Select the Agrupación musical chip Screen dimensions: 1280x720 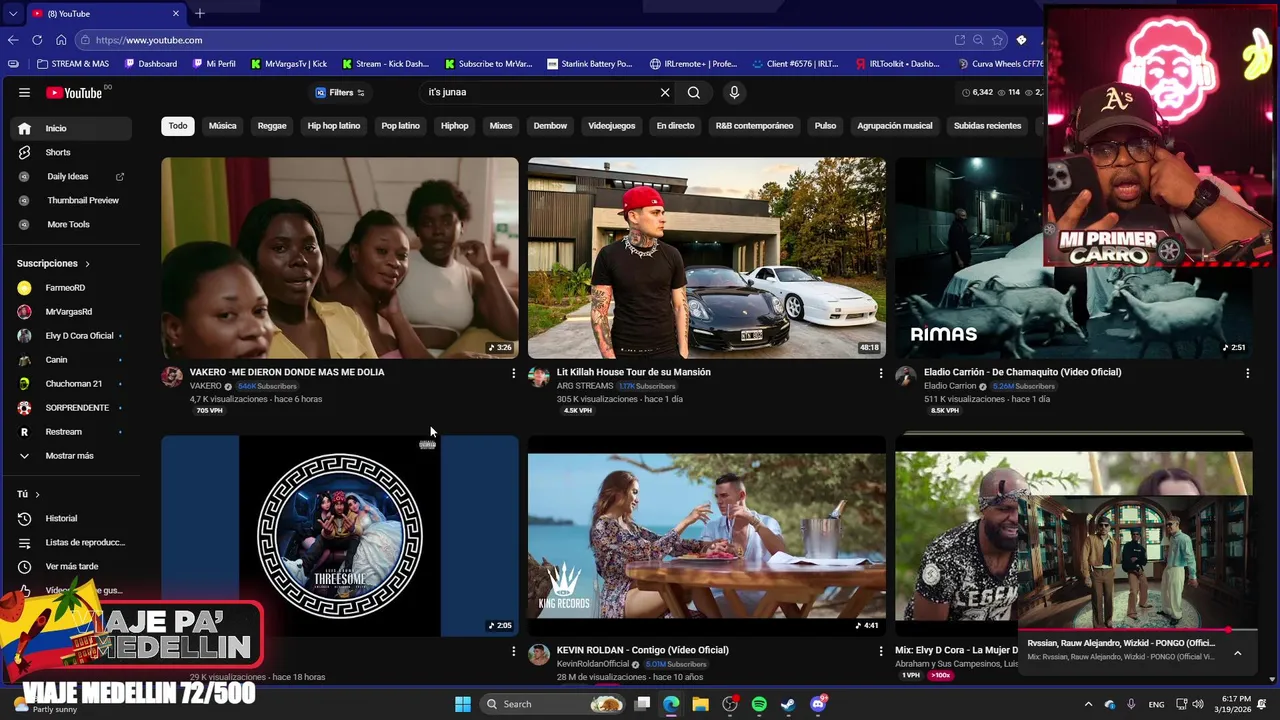(x=895, y=126)
